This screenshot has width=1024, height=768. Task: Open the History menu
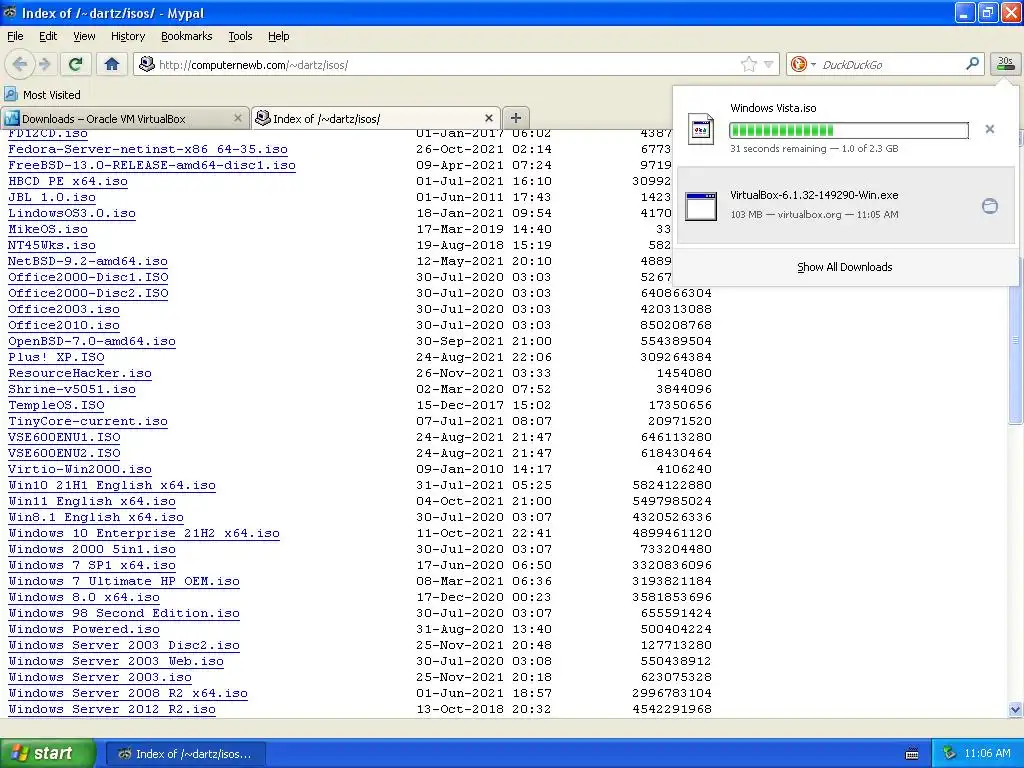[x=127, y=36]
